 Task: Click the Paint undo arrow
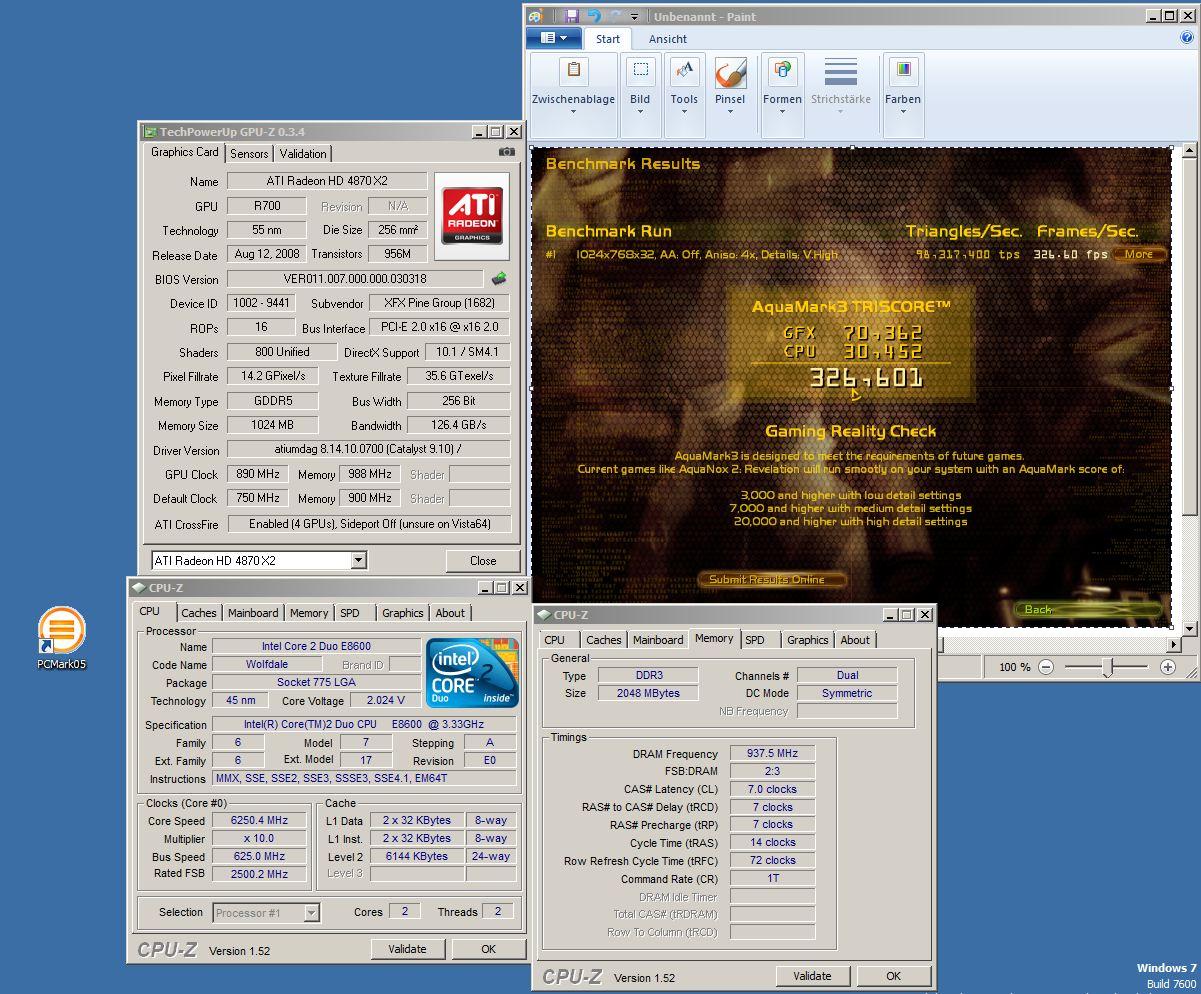click(x=594, y=16)
